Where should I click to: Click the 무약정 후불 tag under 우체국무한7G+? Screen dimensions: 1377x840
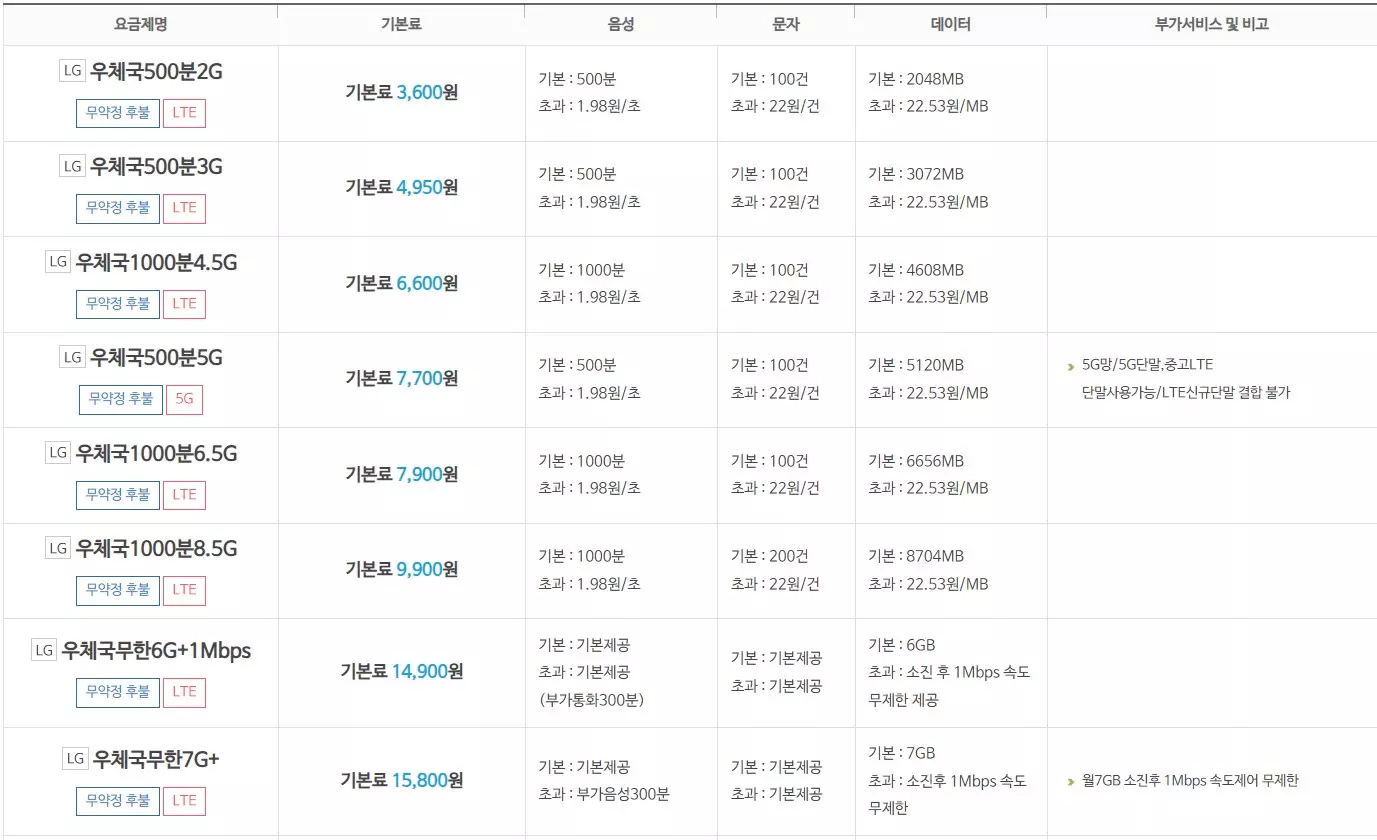(x=118, y=801)
